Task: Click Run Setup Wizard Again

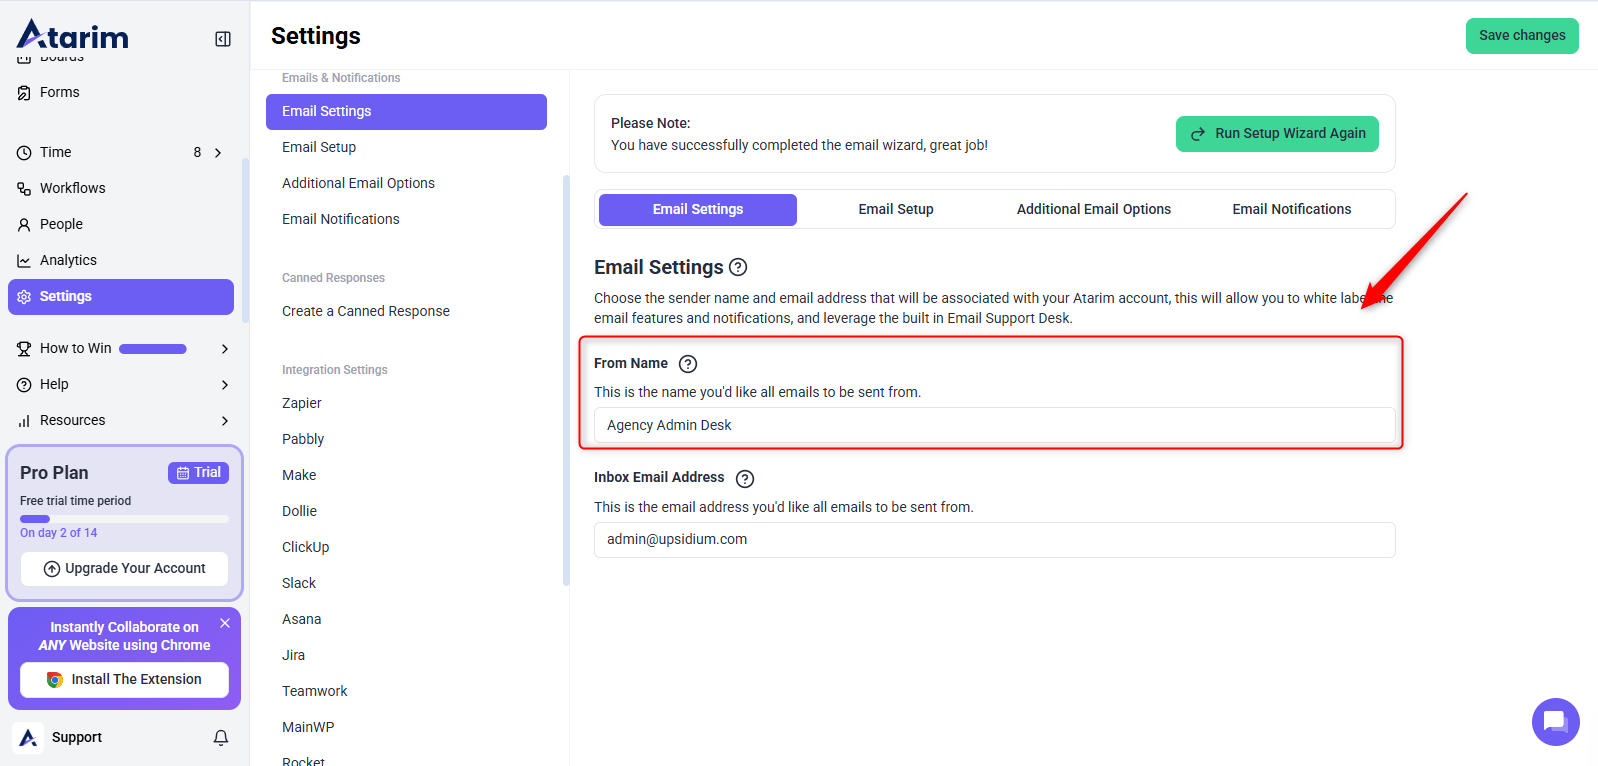Action: click(1277, 134)
